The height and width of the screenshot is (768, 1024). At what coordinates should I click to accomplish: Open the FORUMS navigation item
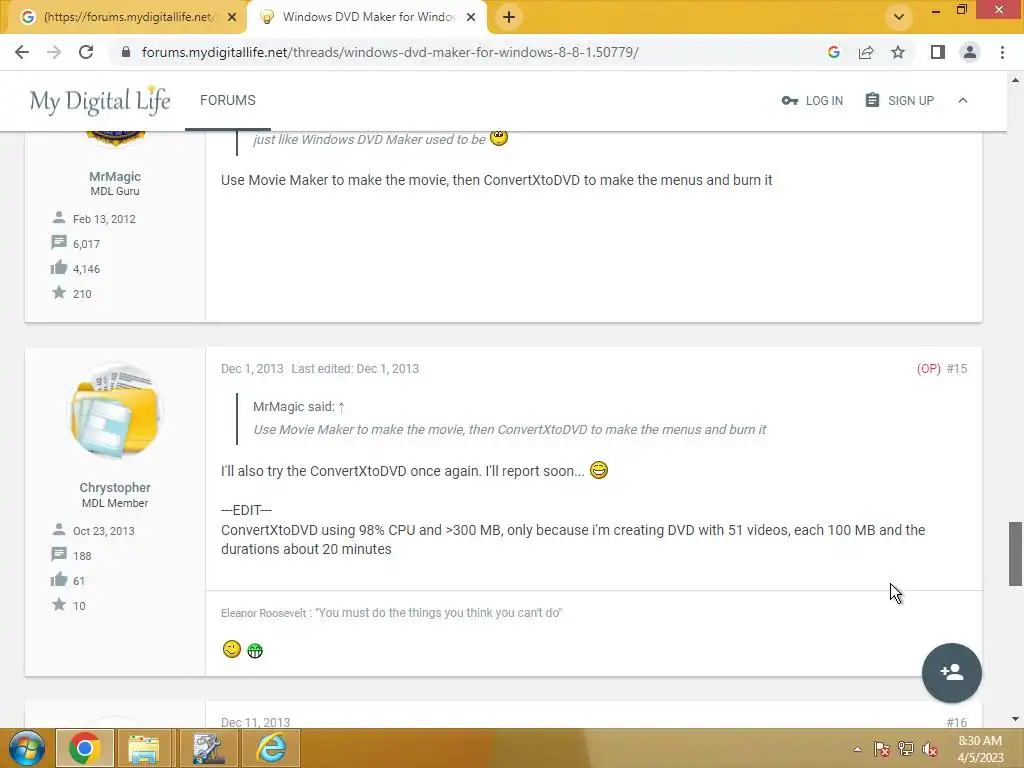click(227, 101)
